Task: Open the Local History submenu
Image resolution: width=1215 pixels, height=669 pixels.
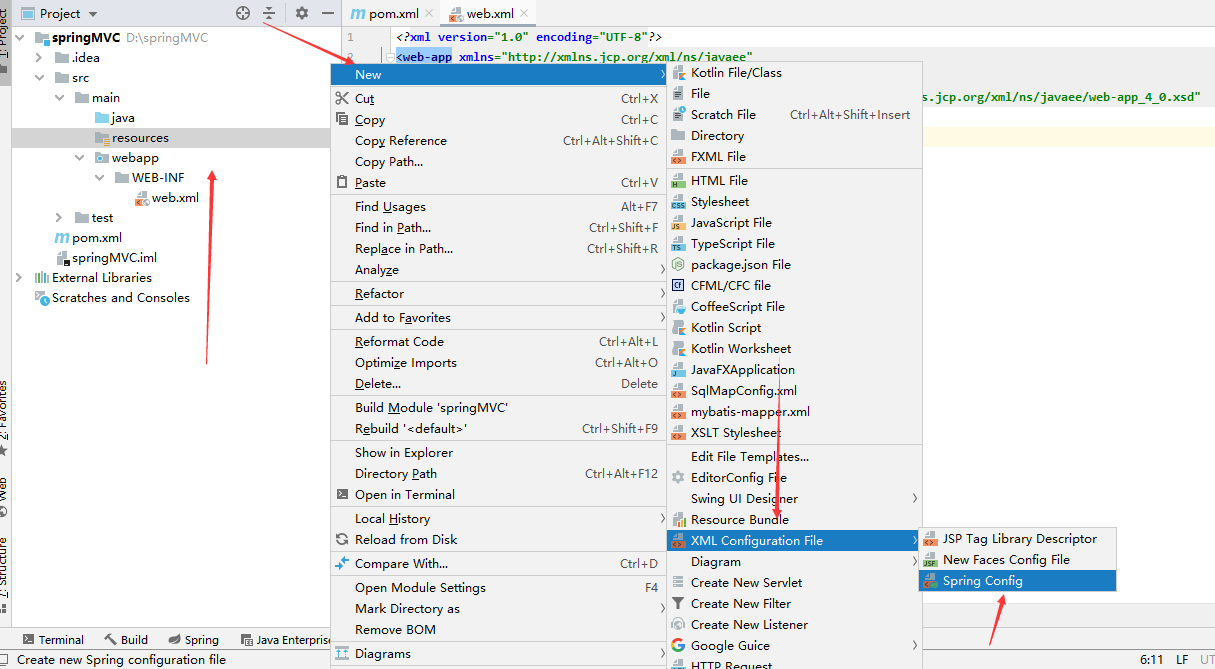Action: pos(498,519)
